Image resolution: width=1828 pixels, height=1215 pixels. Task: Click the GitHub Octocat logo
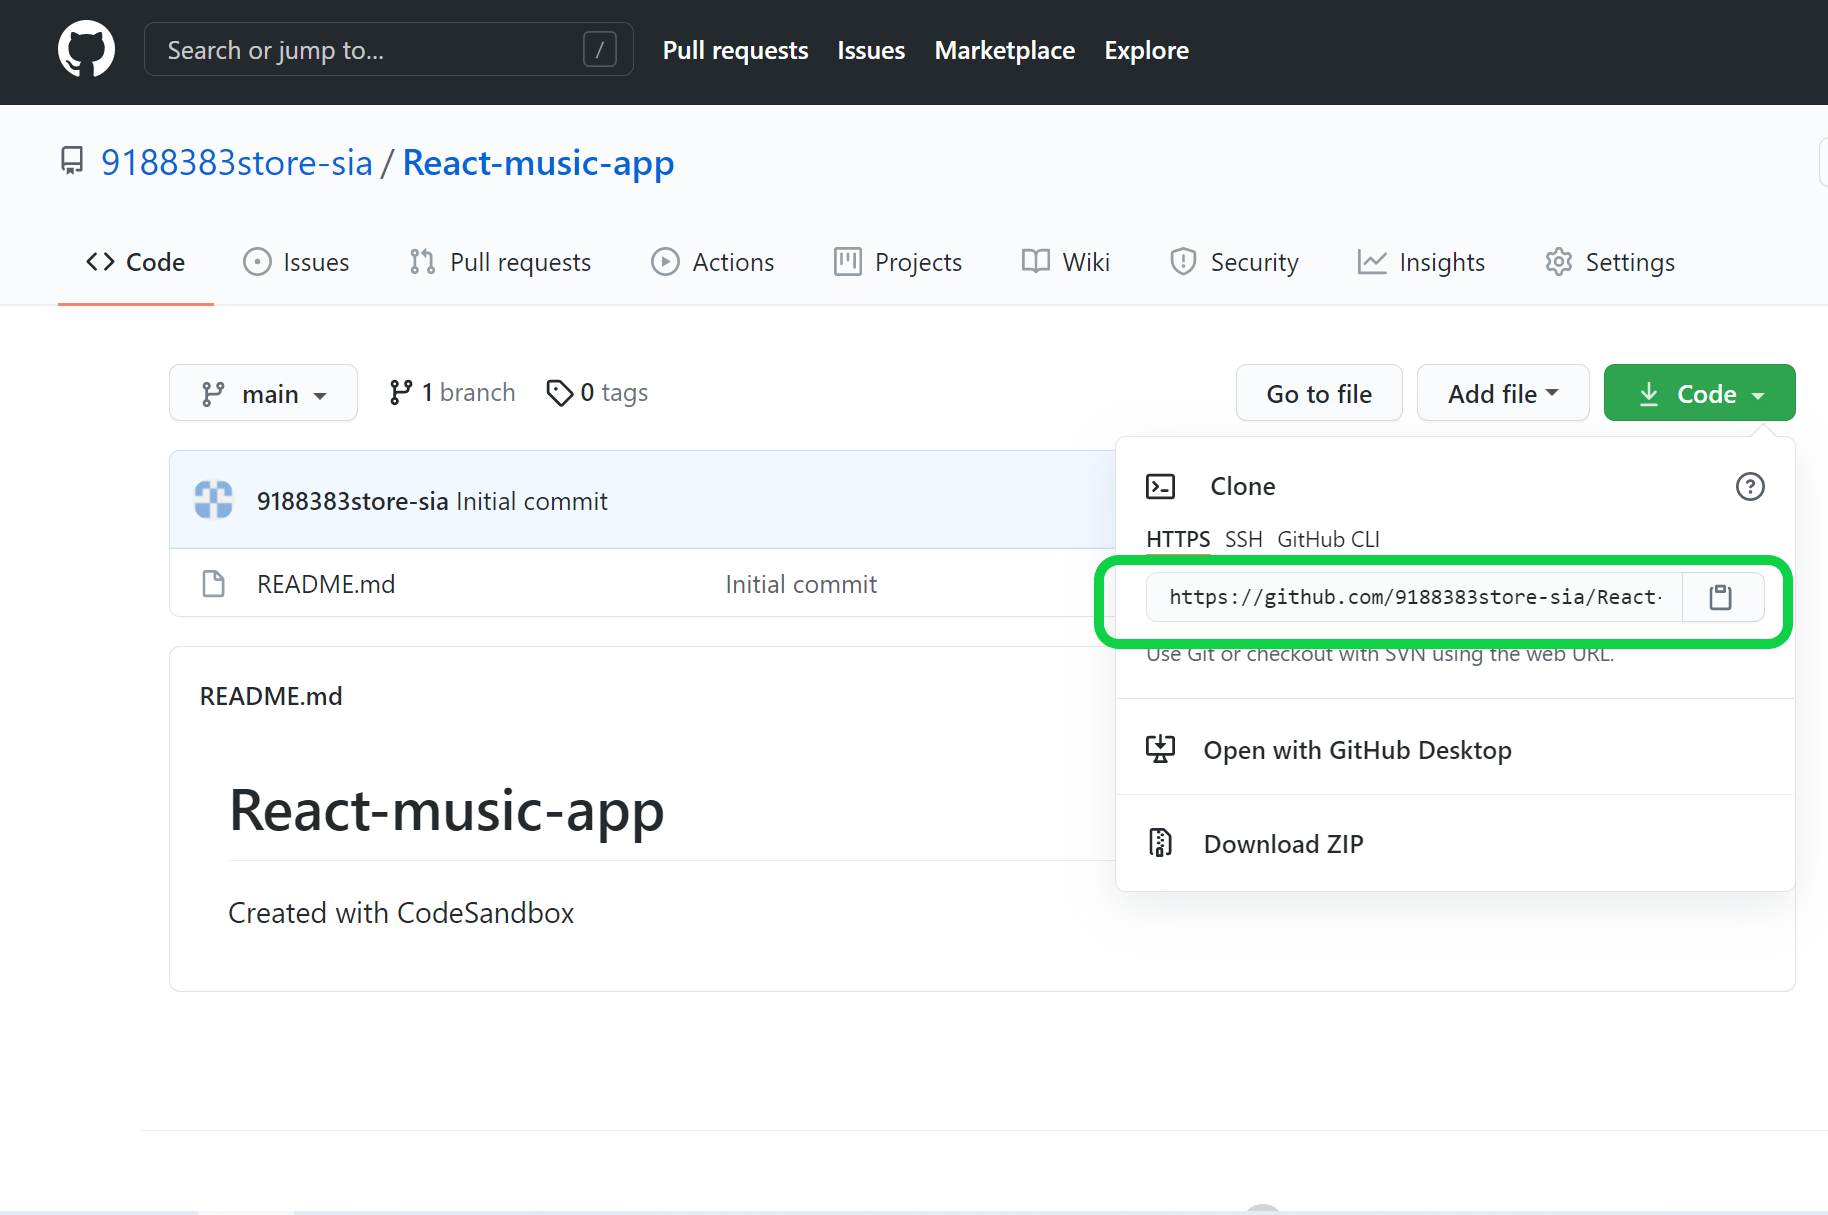pos(86,49)
